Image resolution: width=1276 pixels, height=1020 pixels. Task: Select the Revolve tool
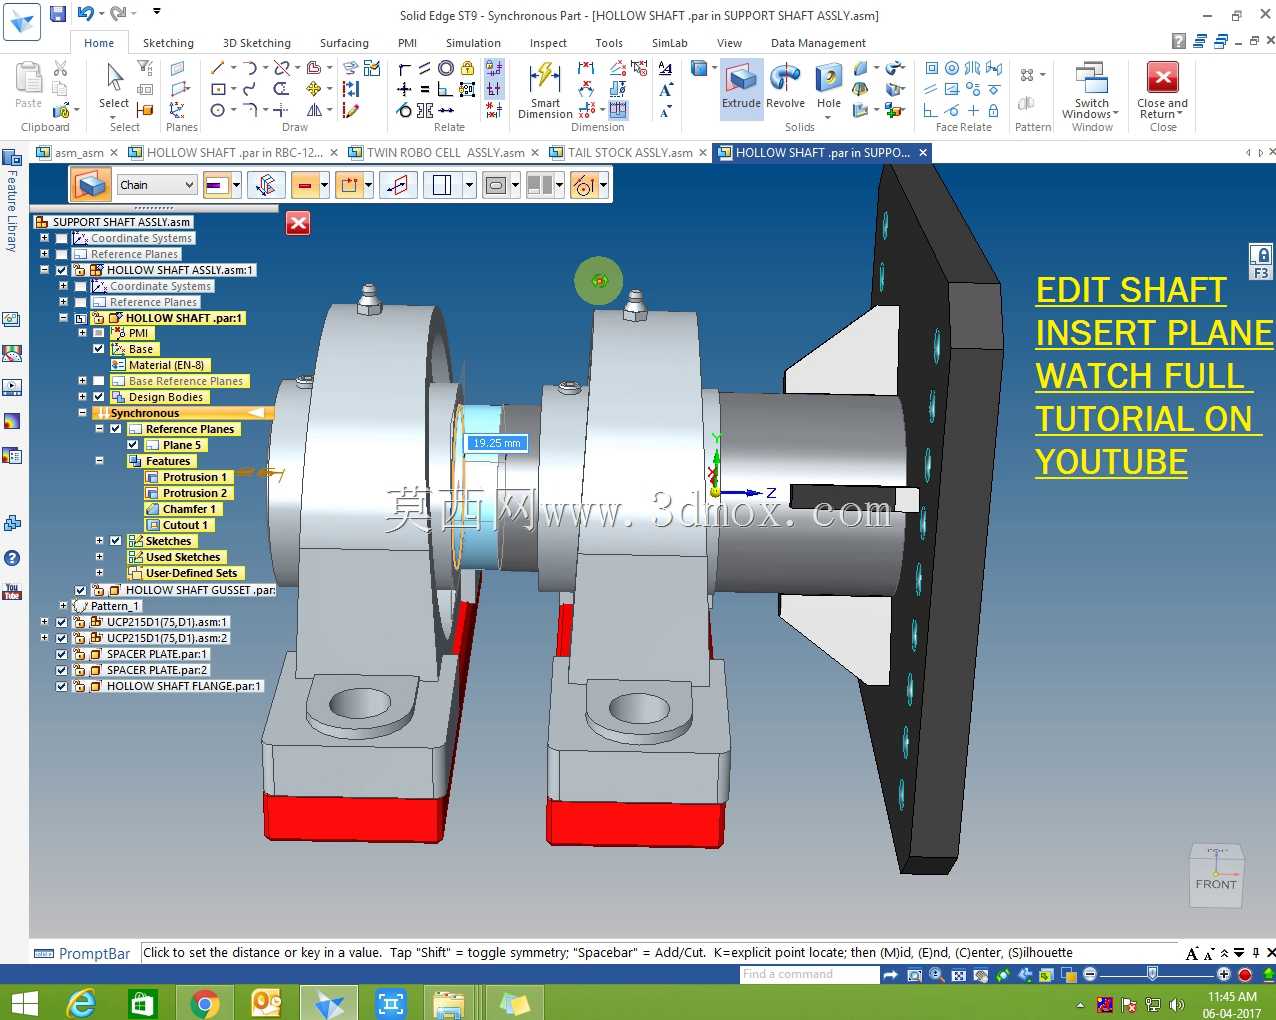(785, 85)
